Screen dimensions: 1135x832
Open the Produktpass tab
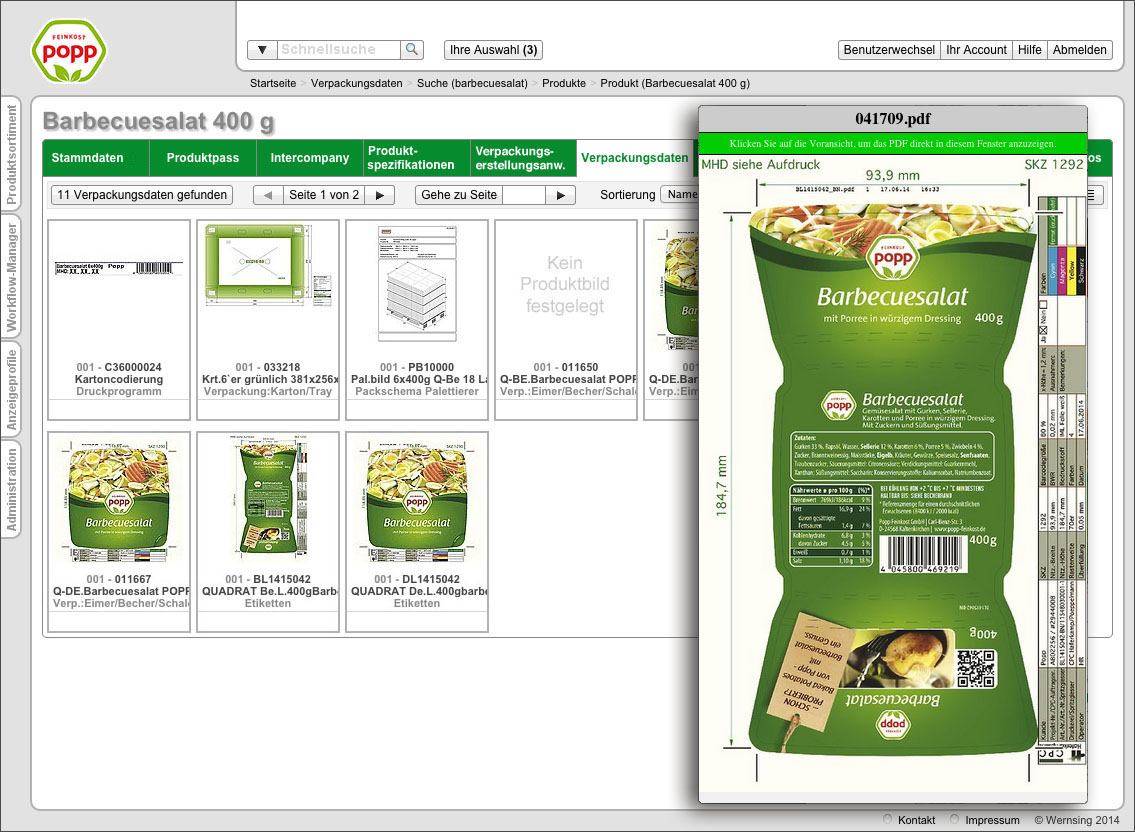click(203, 158)
